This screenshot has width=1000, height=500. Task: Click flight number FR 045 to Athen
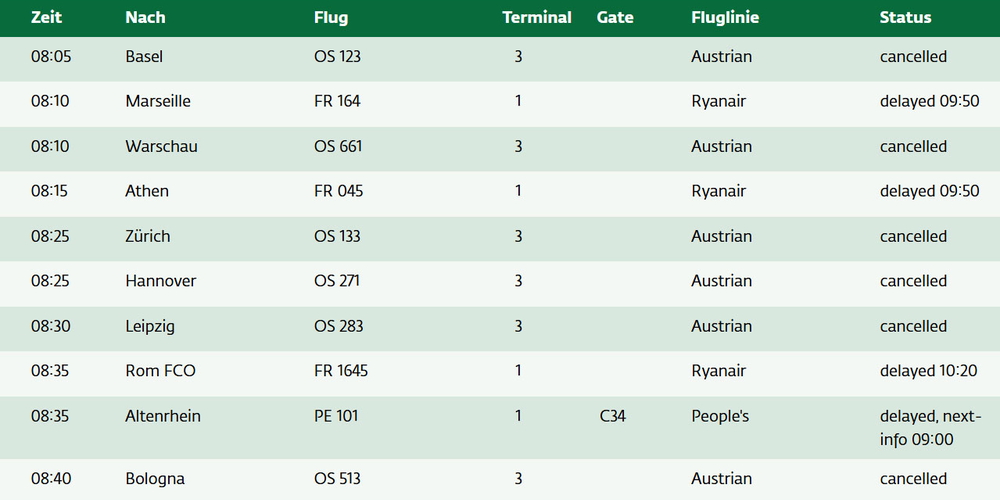pos(337,191)
